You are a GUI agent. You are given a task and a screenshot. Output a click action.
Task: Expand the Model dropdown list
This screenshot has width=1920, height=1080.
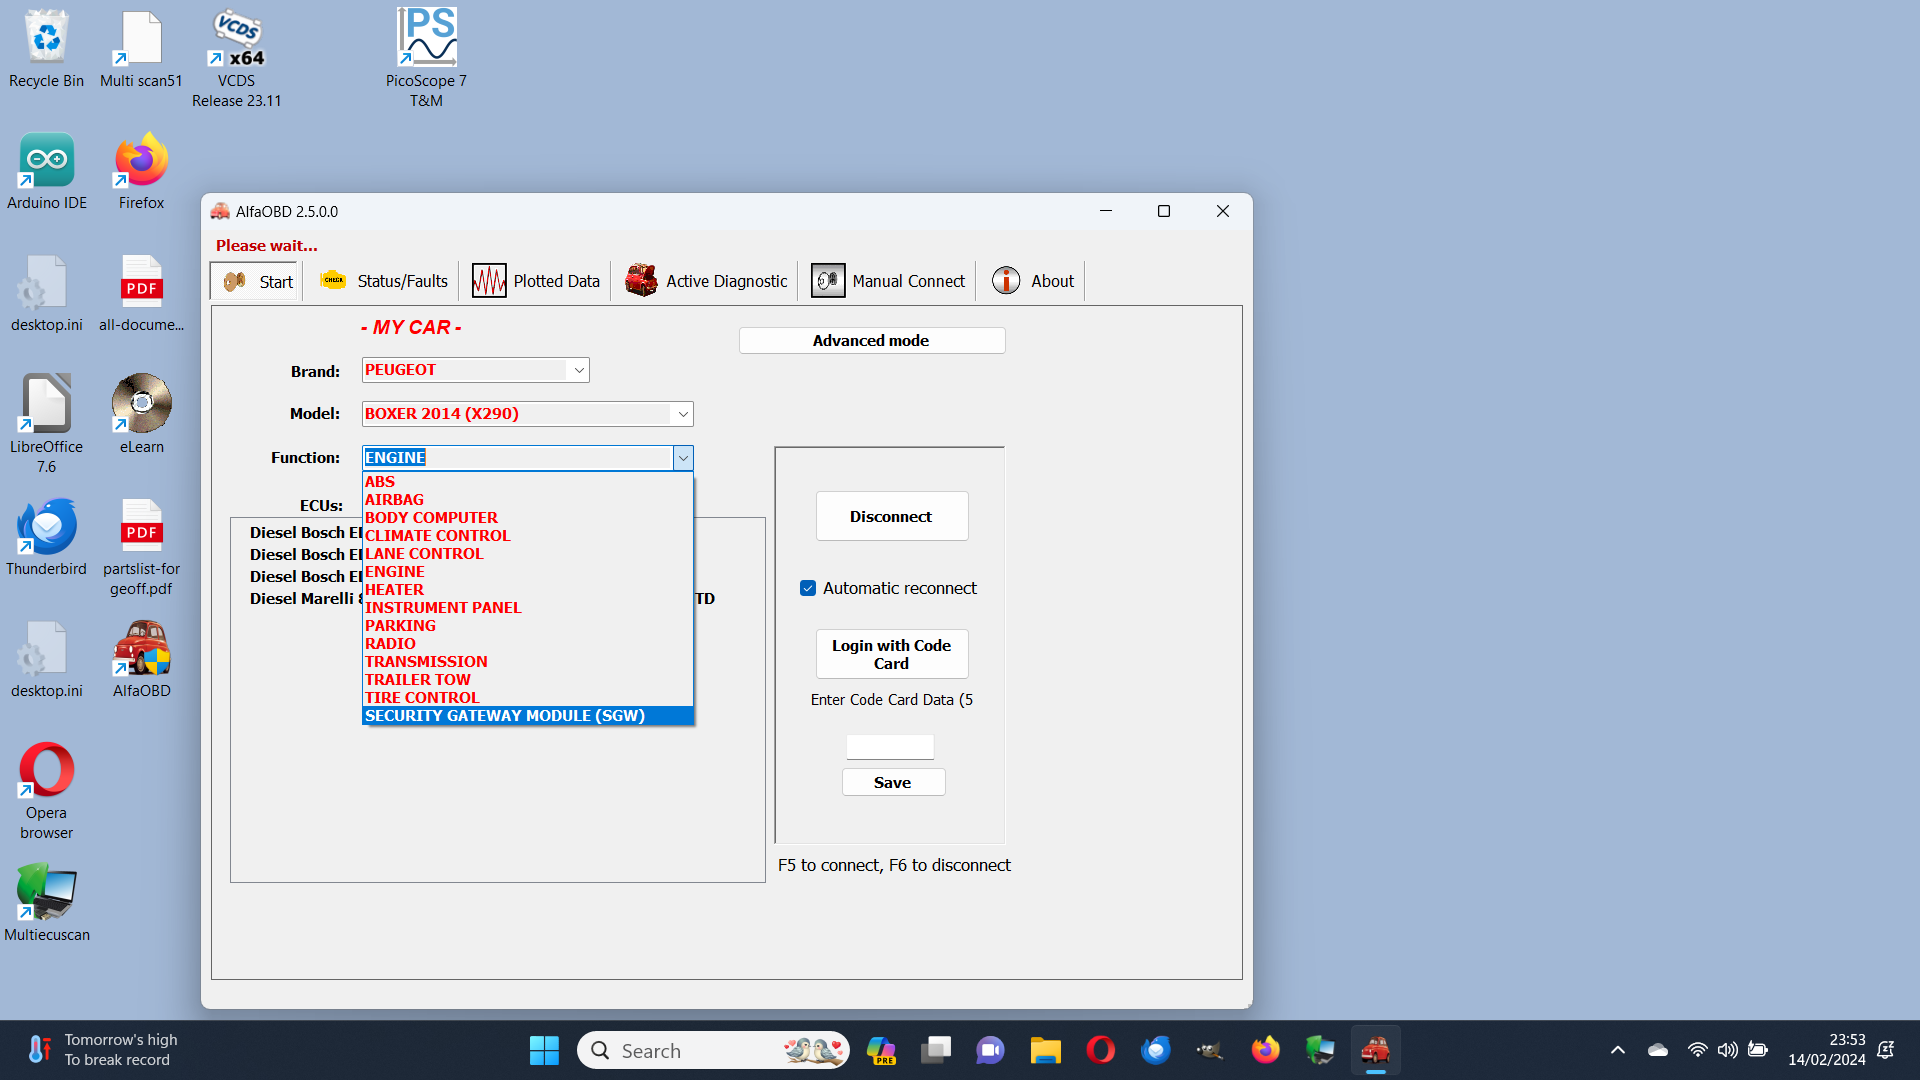682,414
